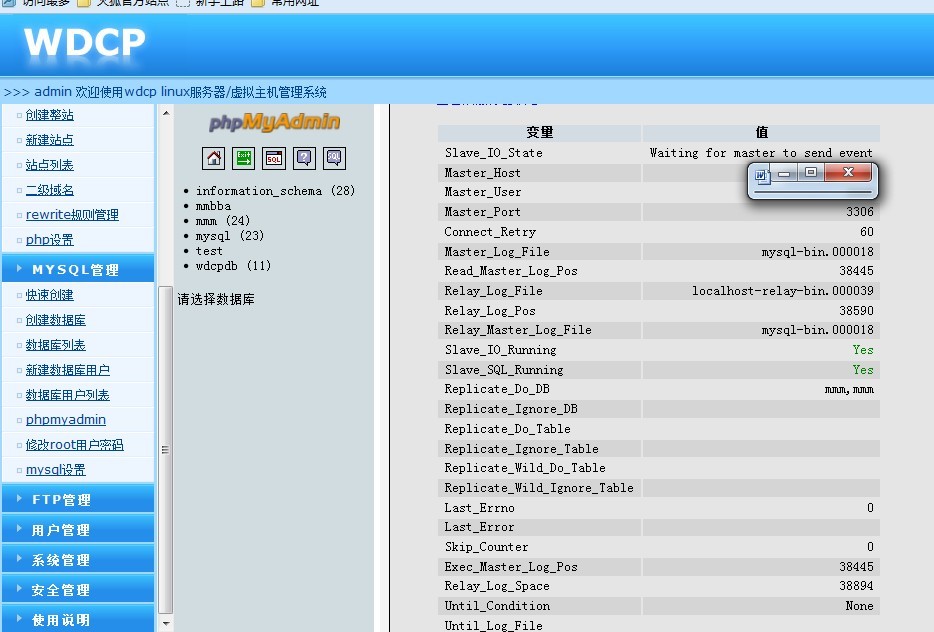The width and height of the screenshot is (934, 632).
Task: Click the SQL documentation speech bubble icon
Action: click(334, 158)
